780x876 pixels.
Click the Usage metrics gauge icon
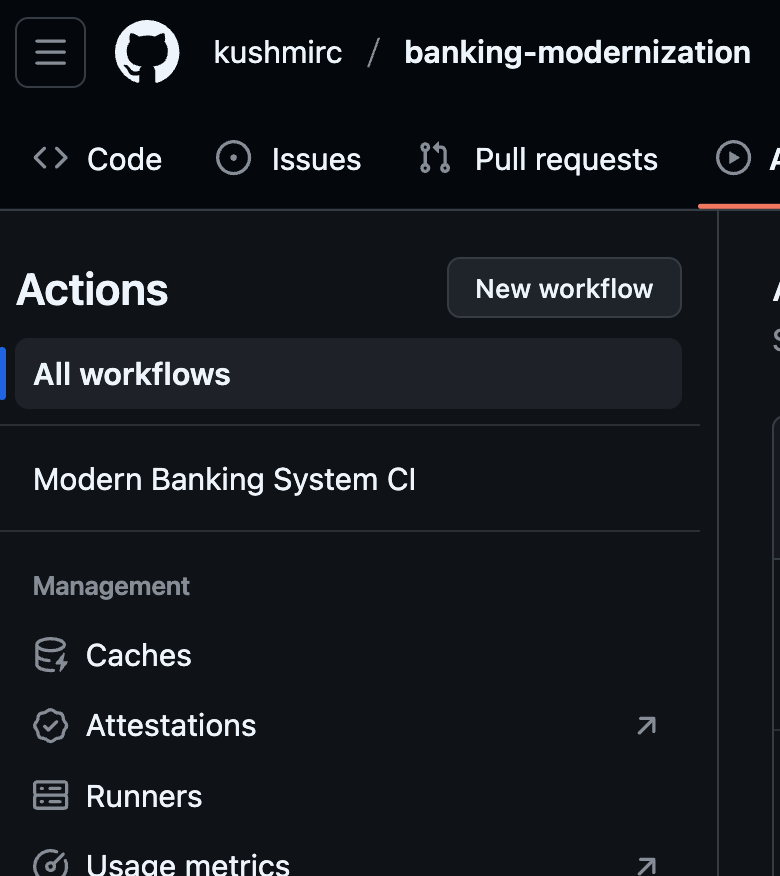point(51,863)
